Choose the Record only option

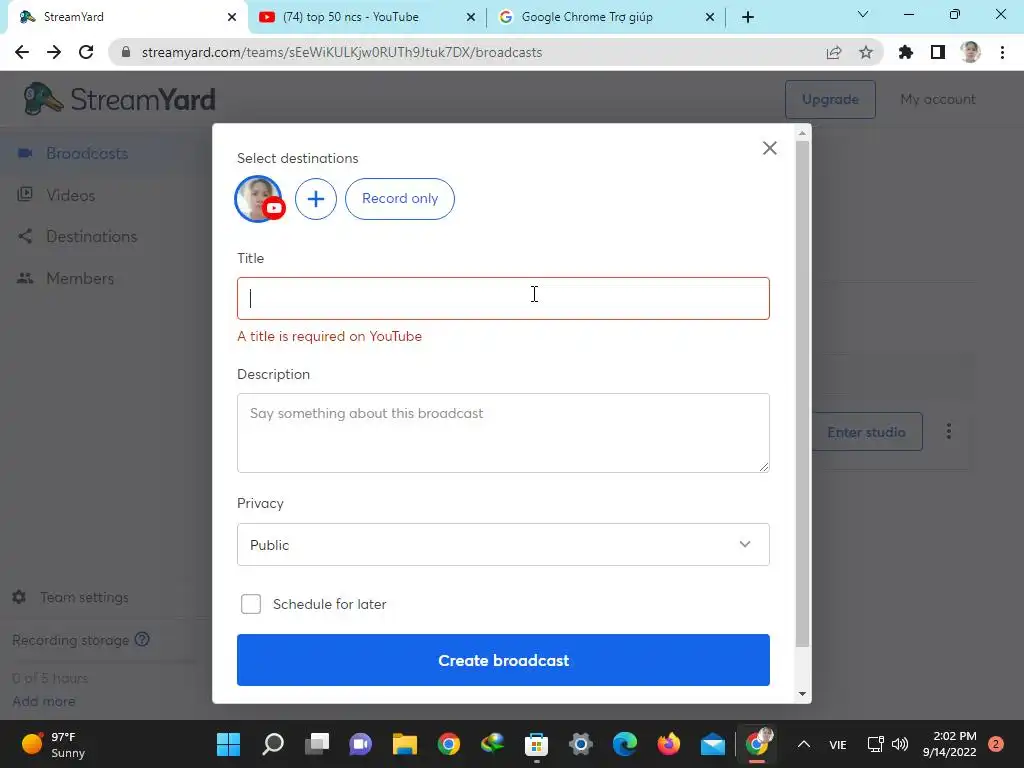pos(400,199)
